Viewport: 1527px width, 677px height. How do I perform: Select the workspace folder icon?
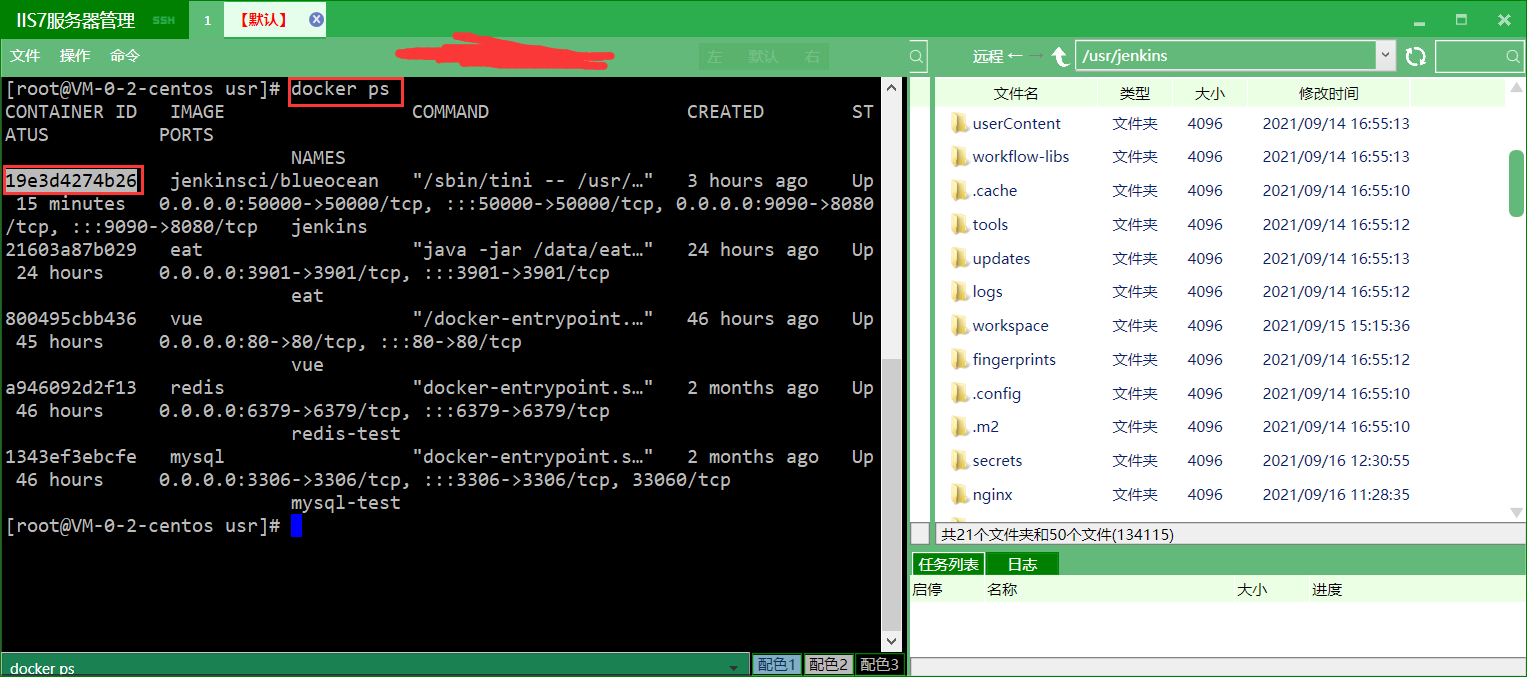(960, 325)
